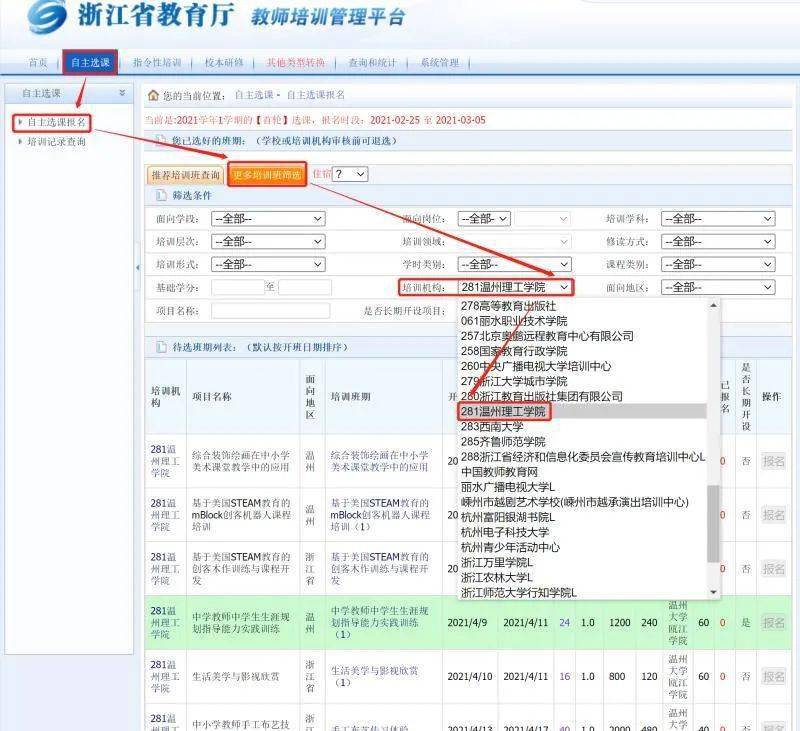
Task: Open the 首页 navigation item
Action: [x=38, y=63]
